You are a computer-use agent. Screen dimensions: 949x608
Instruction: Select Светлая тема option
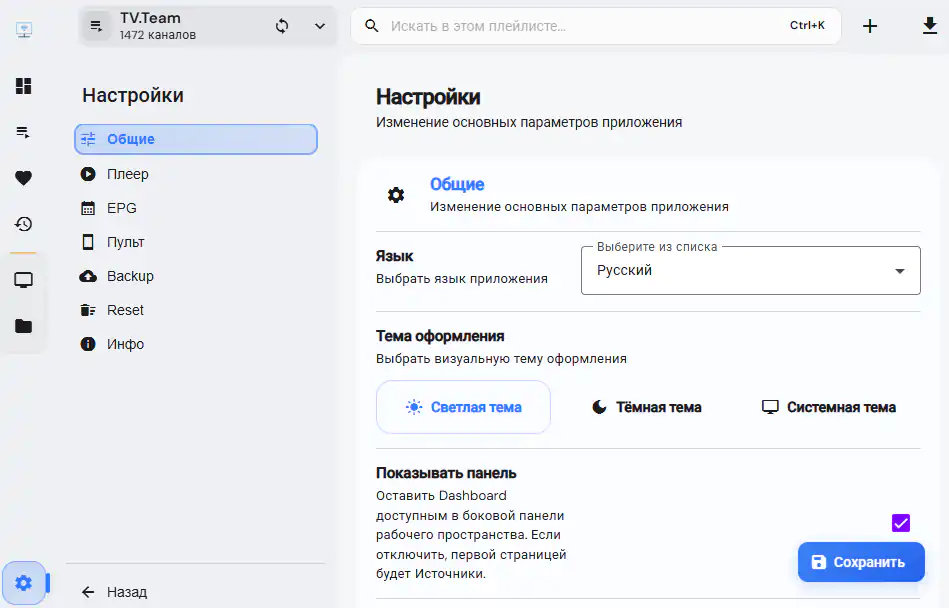click(463, 407)
